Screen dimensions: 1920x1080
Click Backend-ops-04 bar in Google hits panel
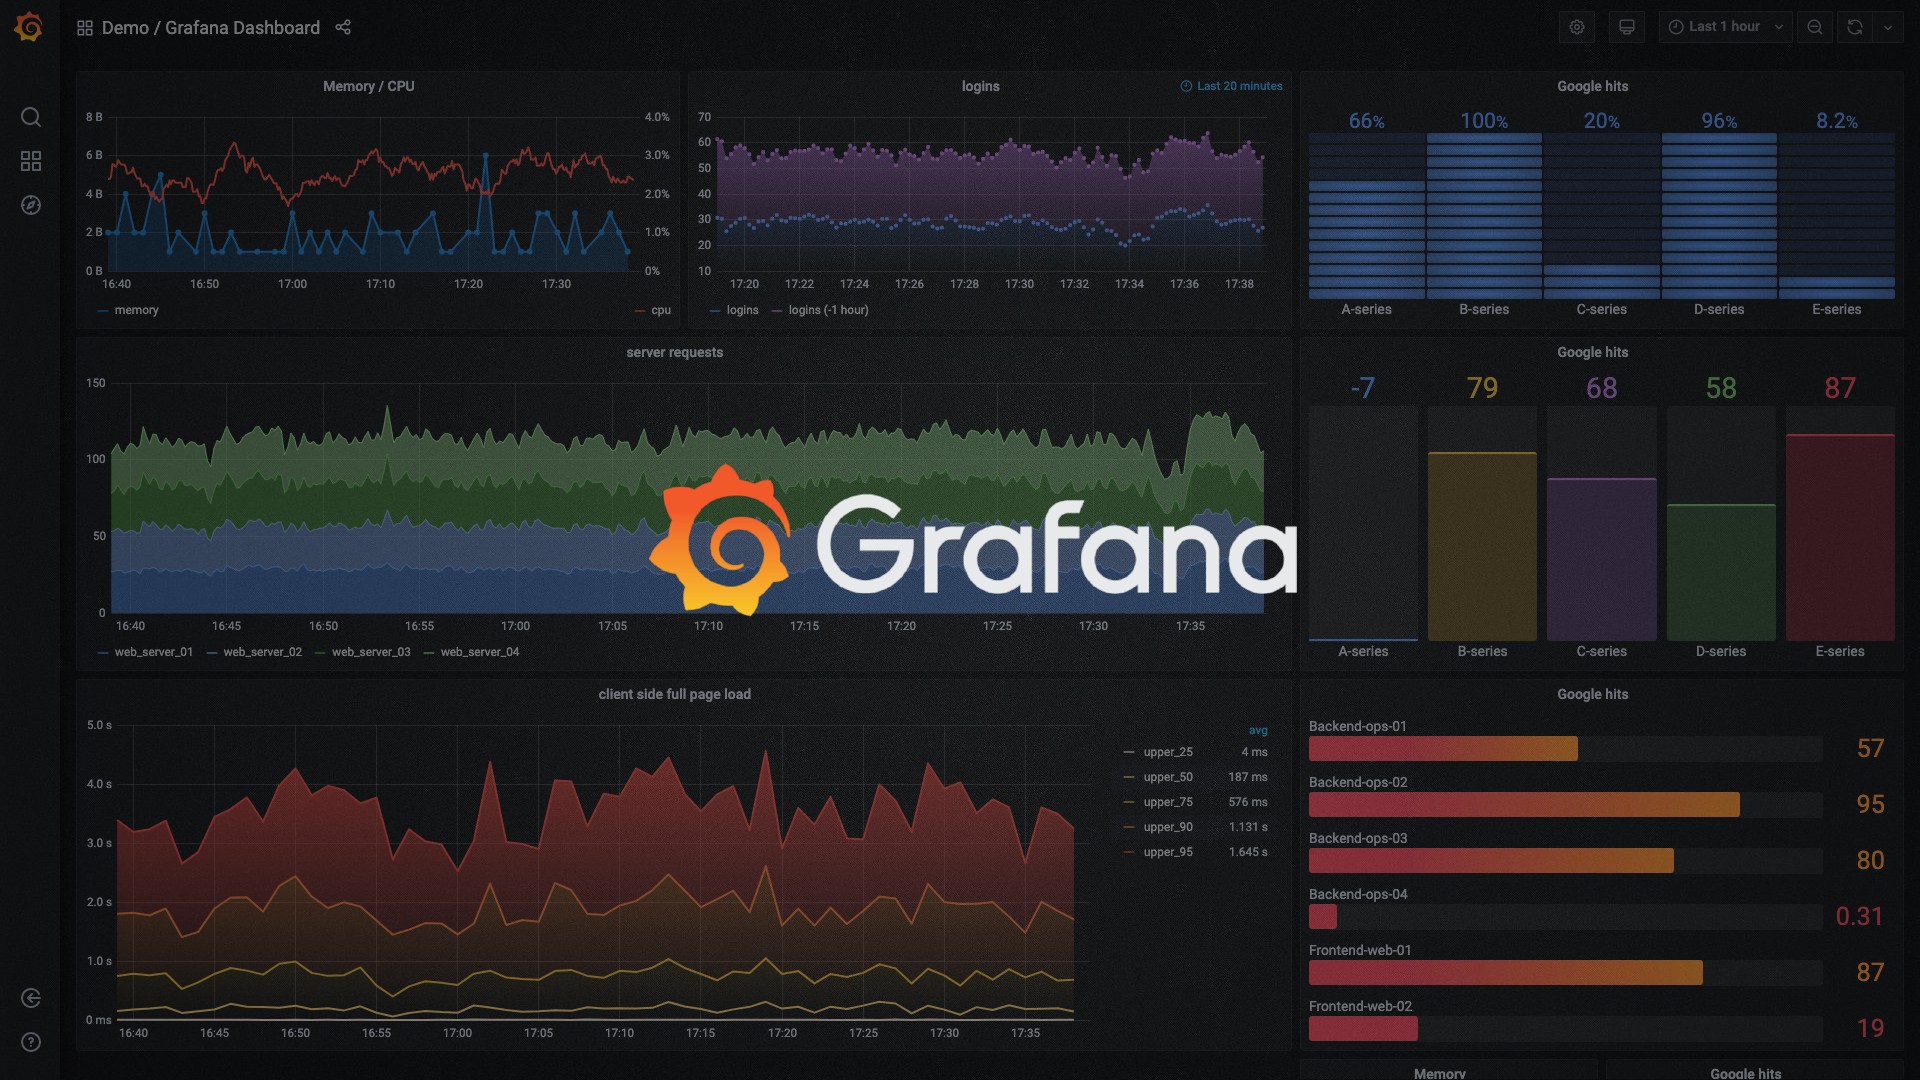[x=1323, y=916]
